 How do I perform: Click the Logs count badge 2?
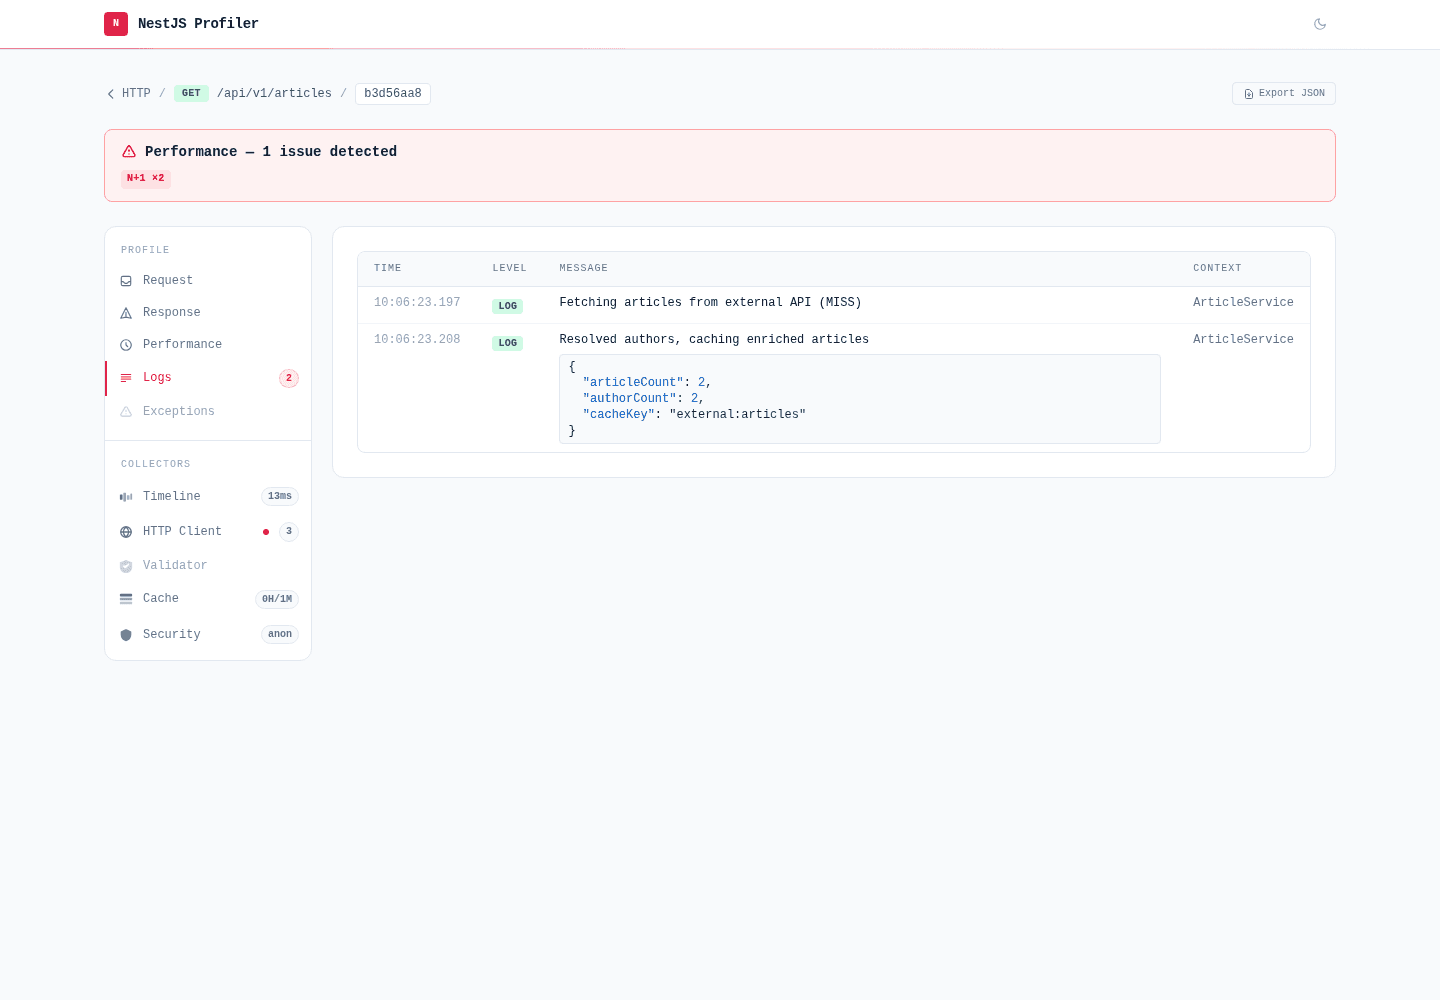289,378
